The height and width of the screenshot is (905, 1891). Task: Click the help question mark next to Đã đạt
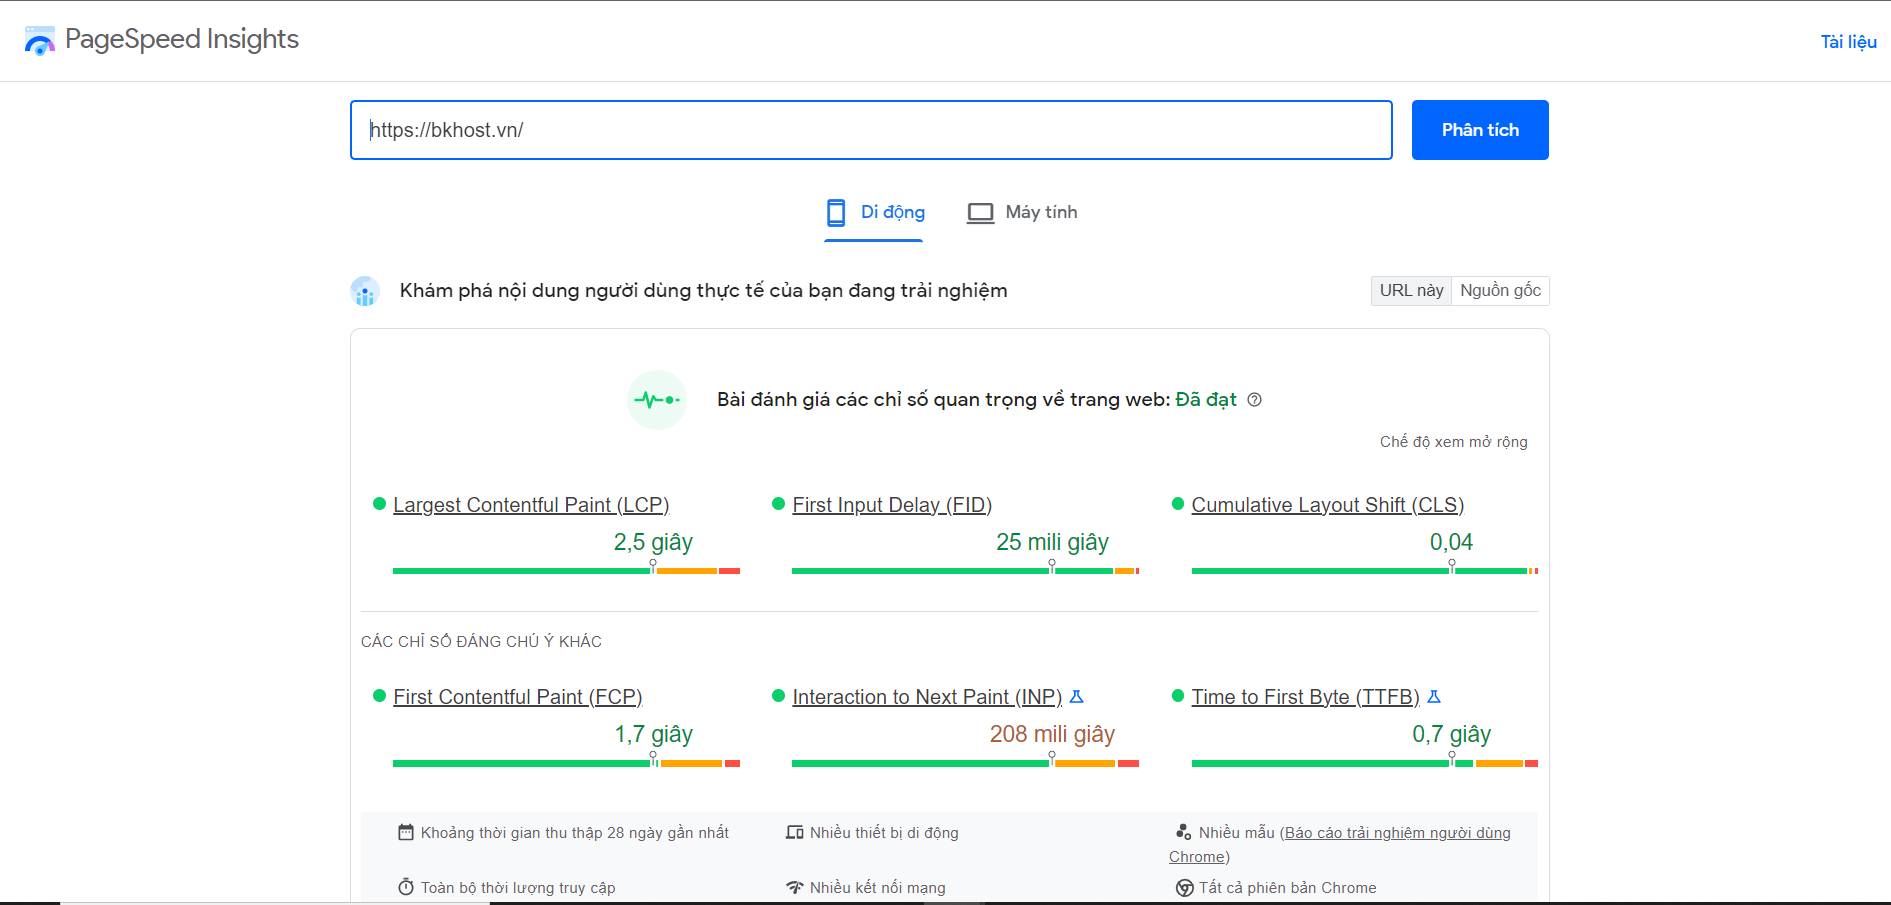1255,400
